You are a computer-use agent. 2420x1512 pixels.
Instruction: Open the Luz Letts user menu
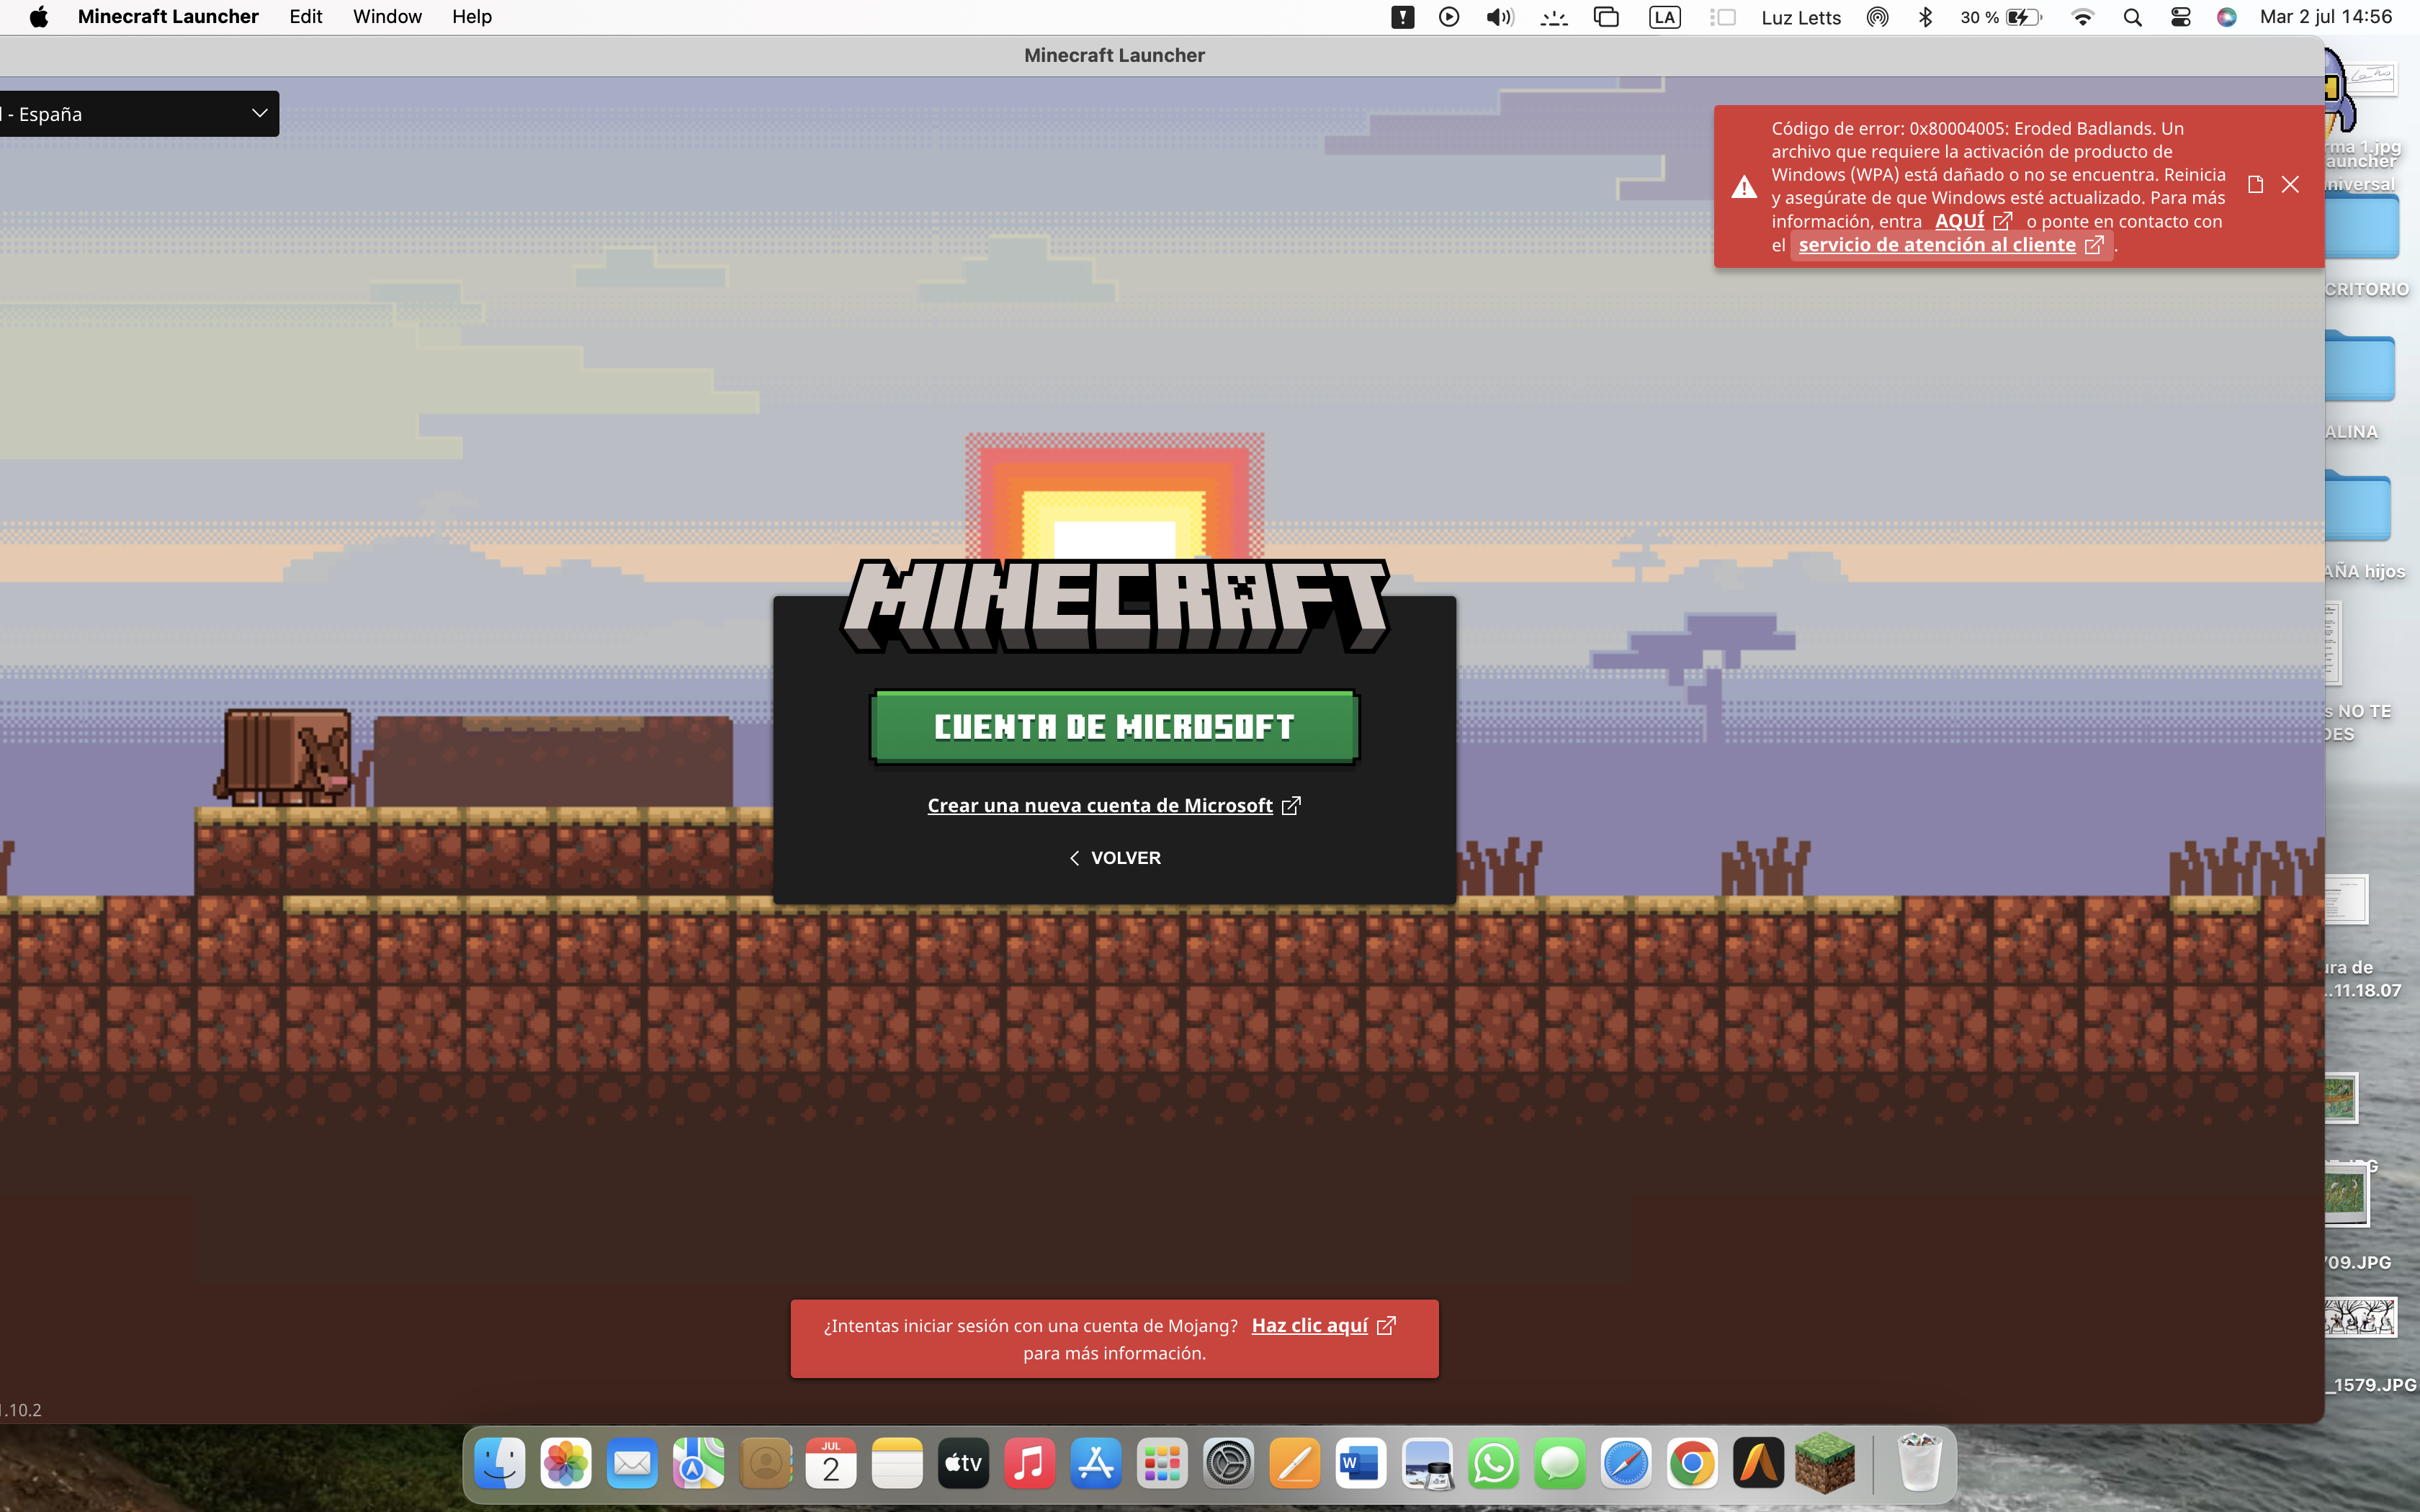1801,17
